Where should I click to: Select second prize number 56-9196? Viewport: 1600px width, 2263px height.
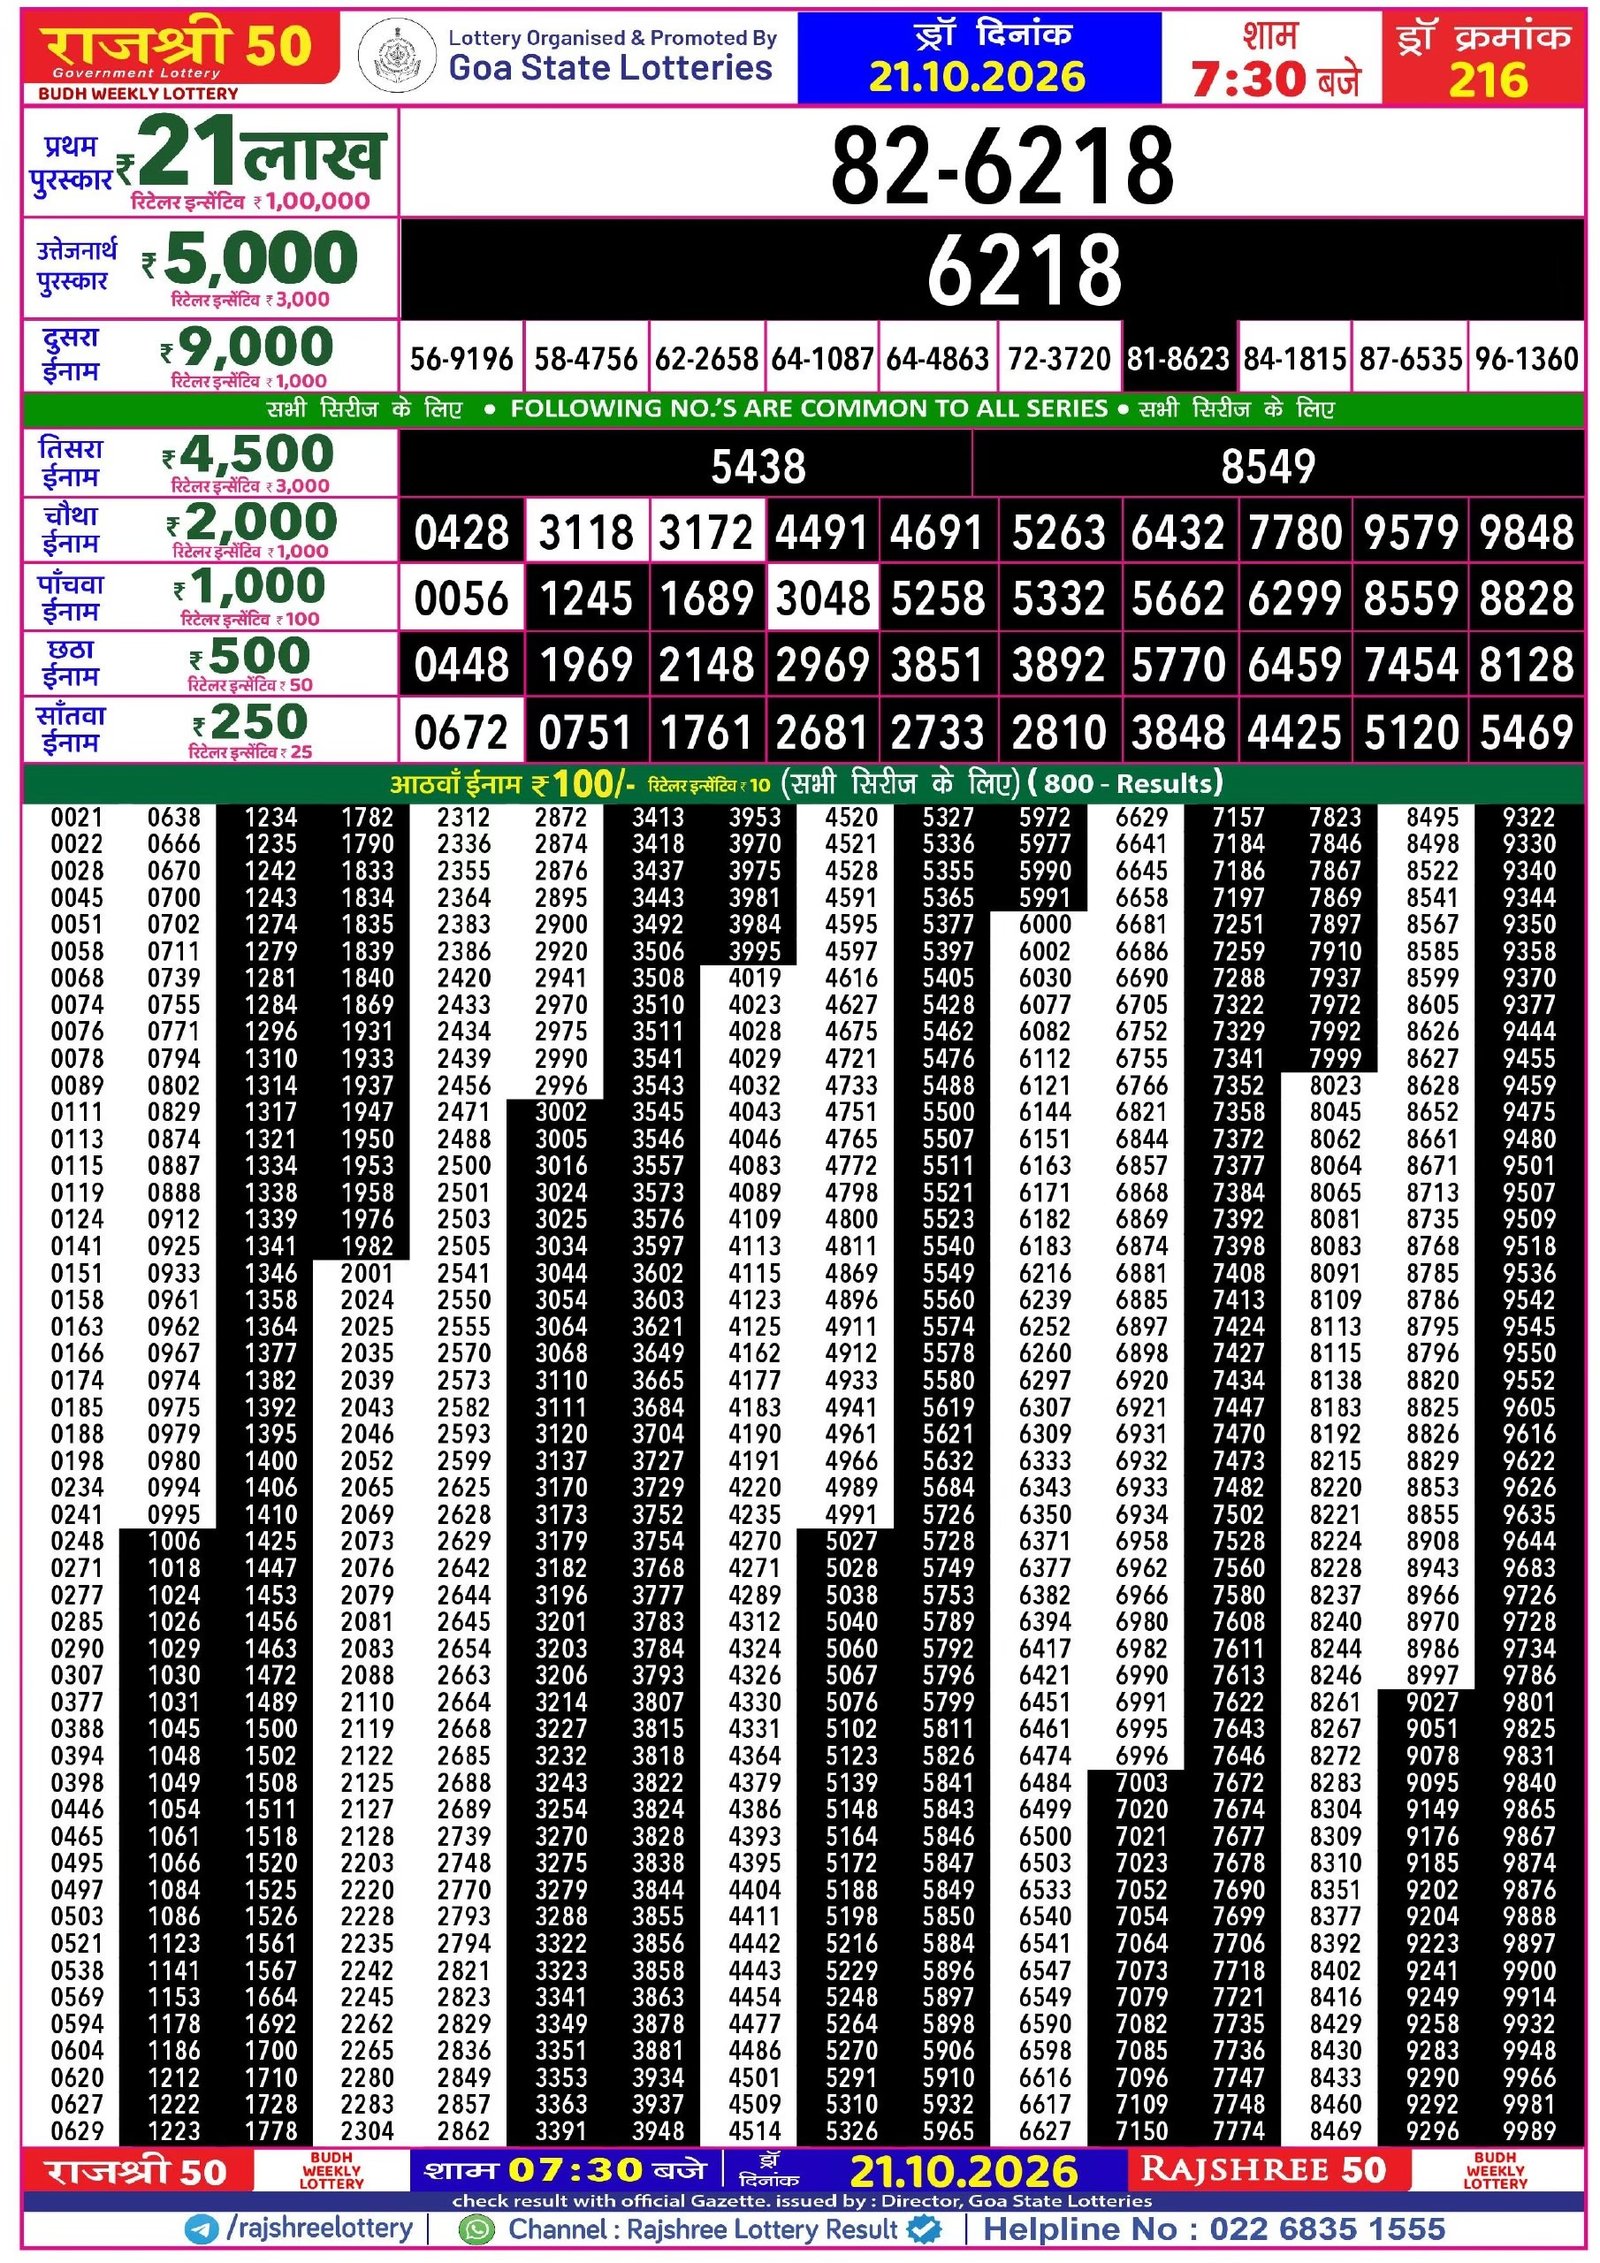coord(461,359)
